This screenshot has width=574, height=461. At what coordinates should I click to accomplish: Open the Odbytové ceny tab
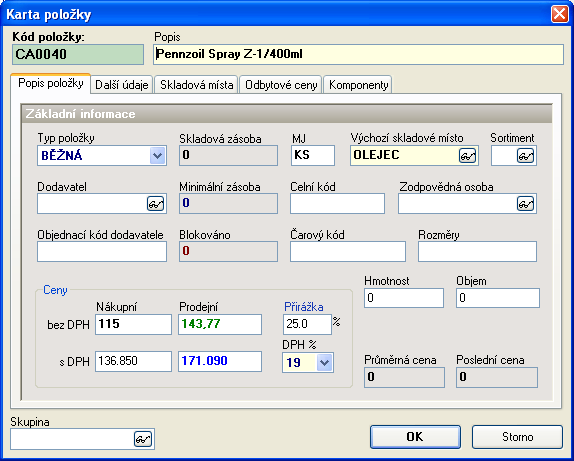tap(281, 85)
